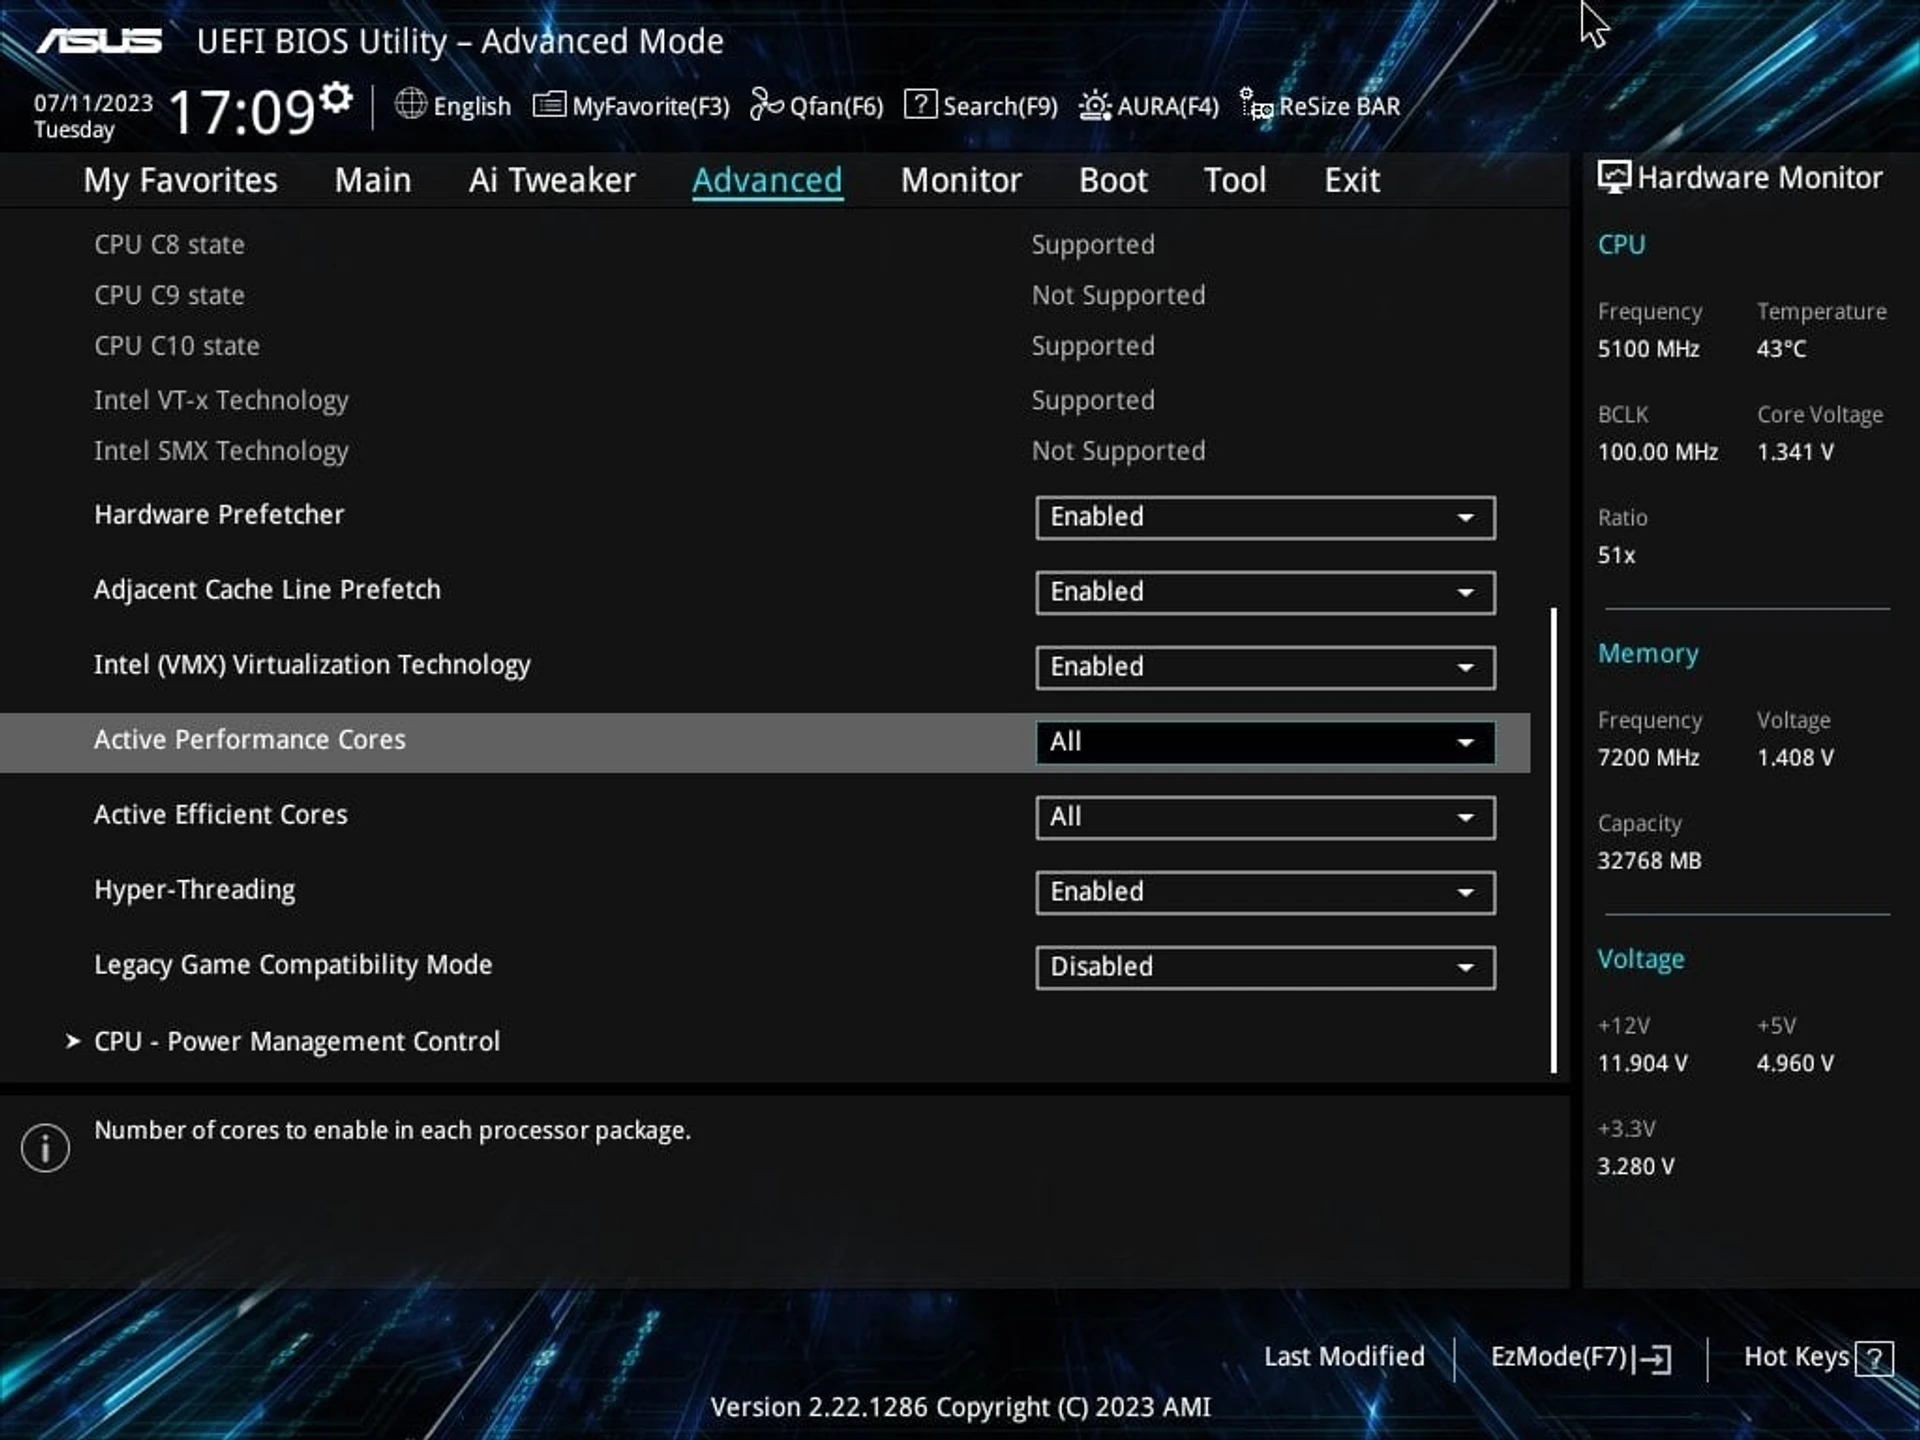Click the MyFavorite list icon

point(549,104)
